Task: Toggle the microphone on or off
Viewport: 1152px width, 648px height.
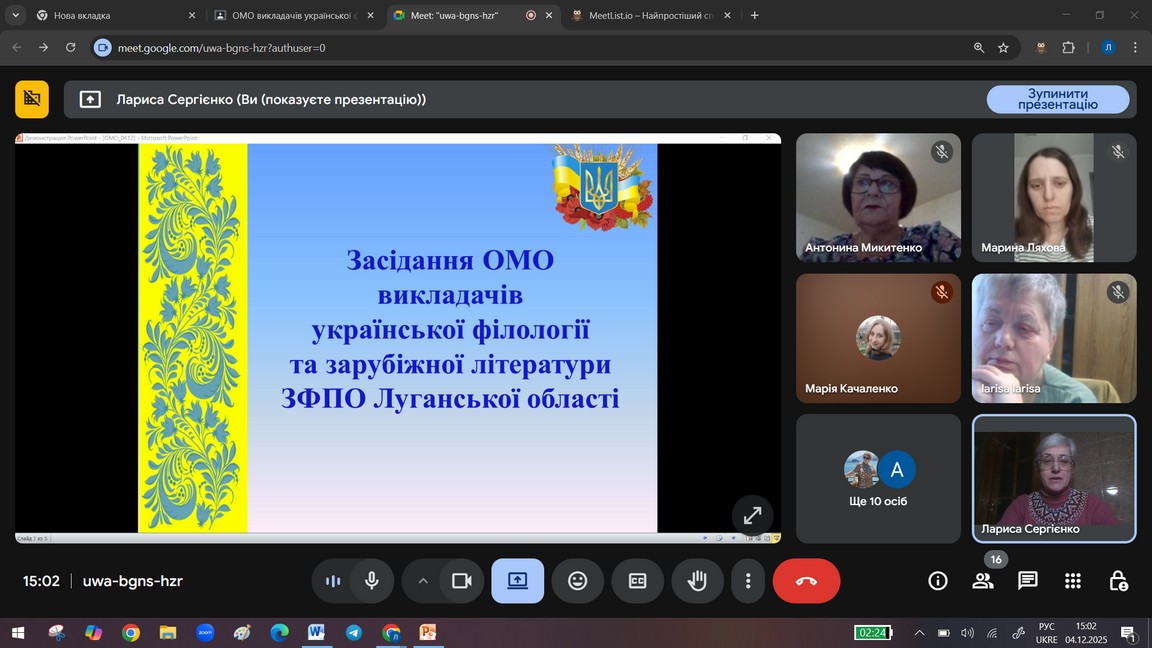Action: tap(372, 581)
